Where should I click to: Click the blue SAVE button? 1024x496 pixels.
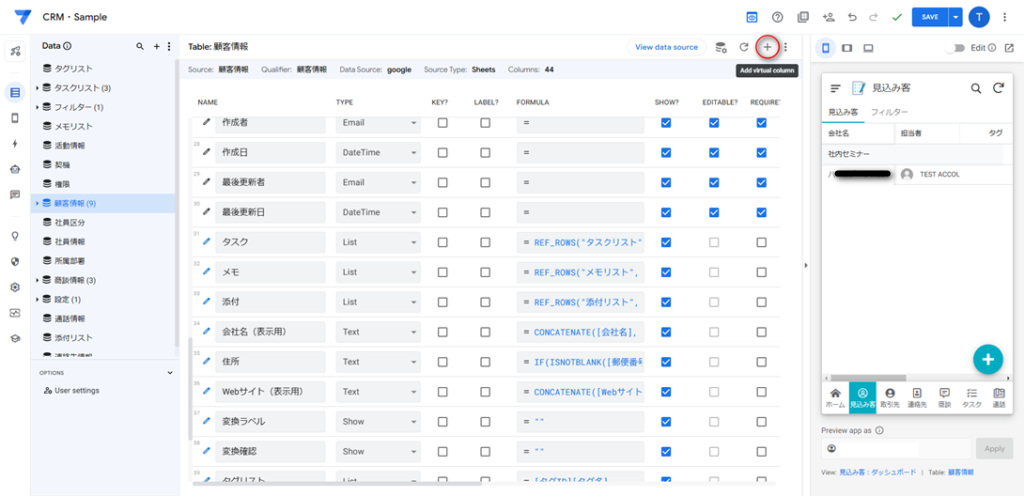(930, 17)
